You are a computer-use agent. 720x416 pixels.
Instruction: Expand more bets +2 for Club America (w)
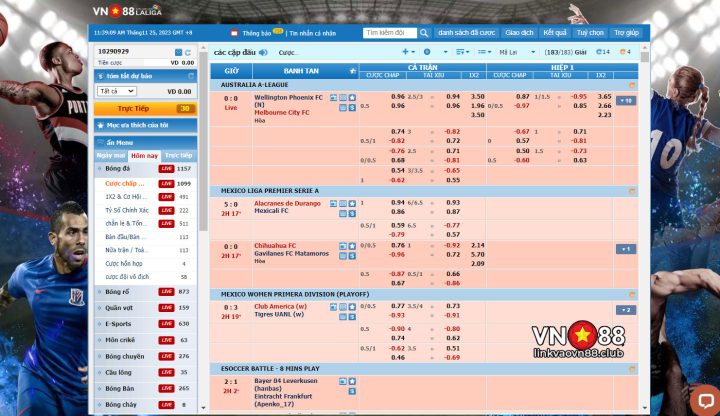coord(626,310)
